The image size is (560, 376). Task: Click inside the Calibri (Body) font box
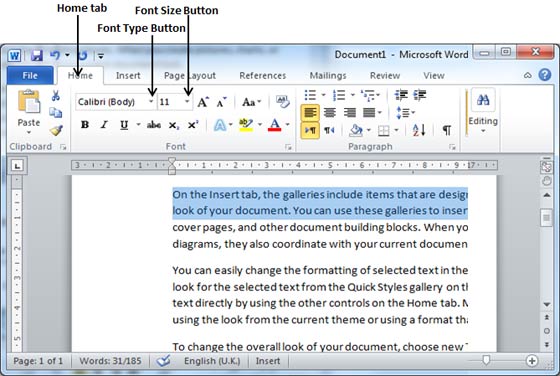[x=111, y=102]
